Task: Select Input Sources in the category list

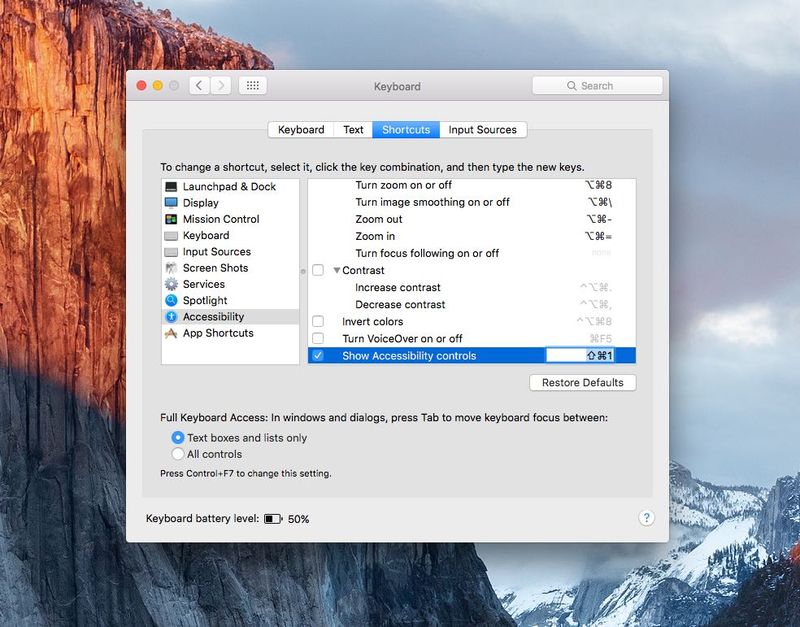Action: click(x=230, y=252)
